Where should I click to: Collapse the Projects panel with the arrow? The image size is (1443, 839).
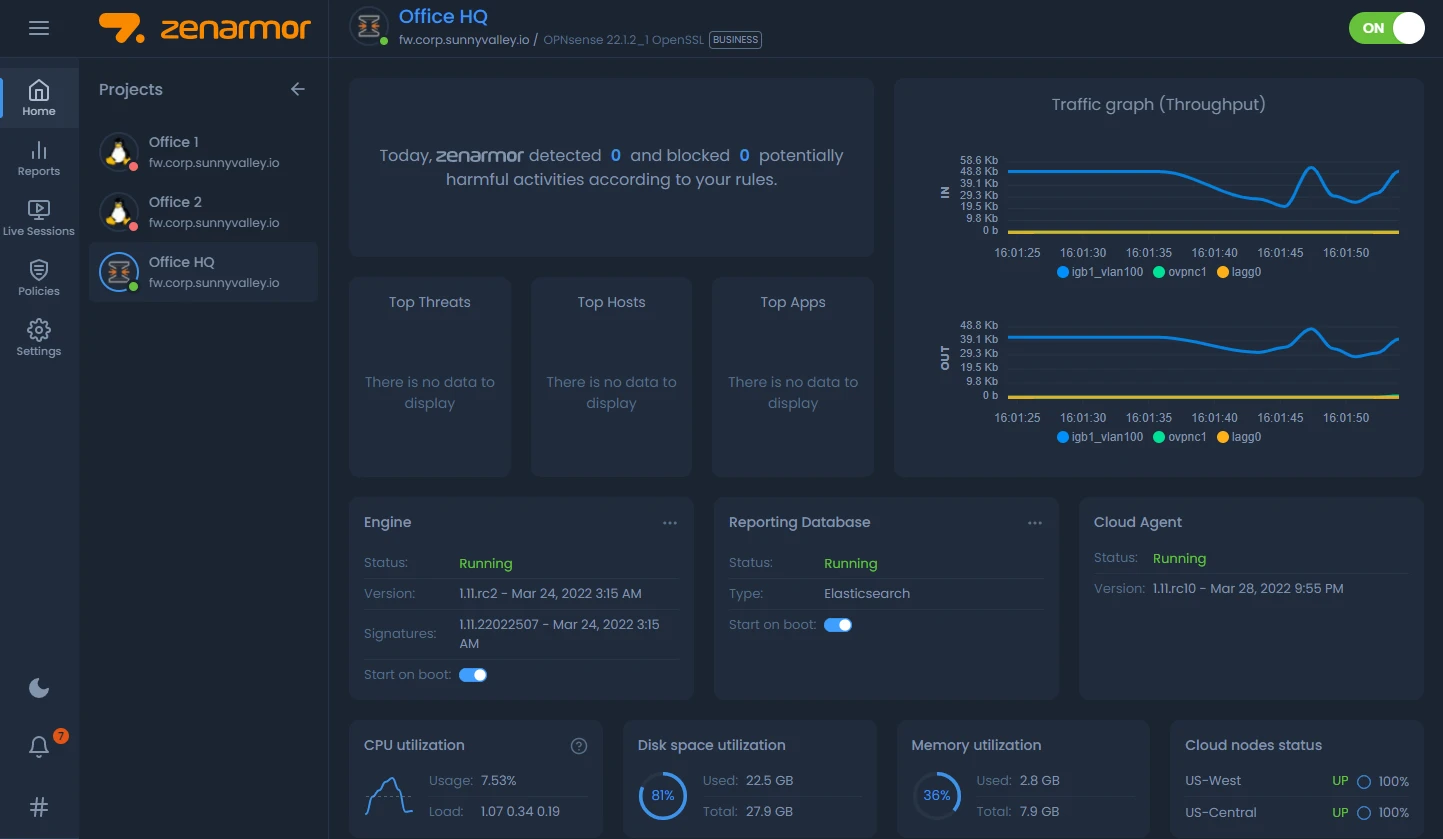pos(297,89)
